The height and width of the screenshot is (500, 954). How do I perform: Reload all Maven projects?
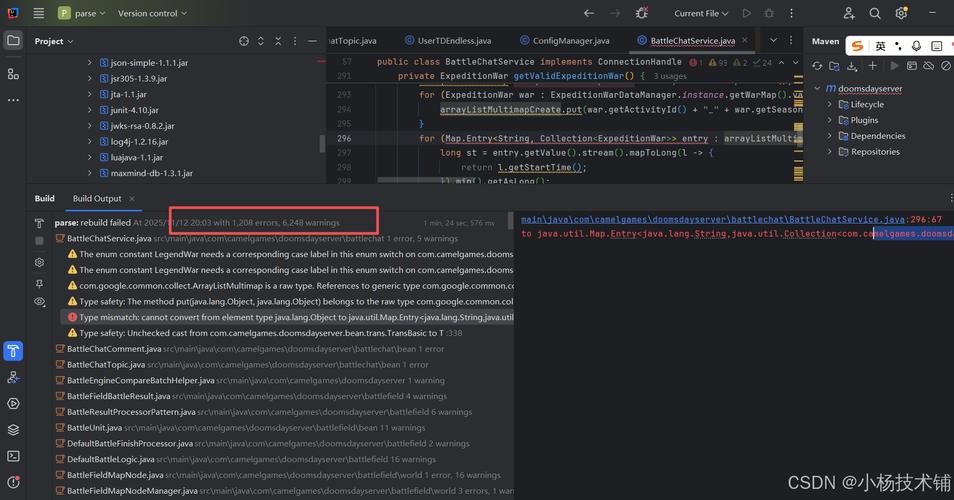(817, 66)
